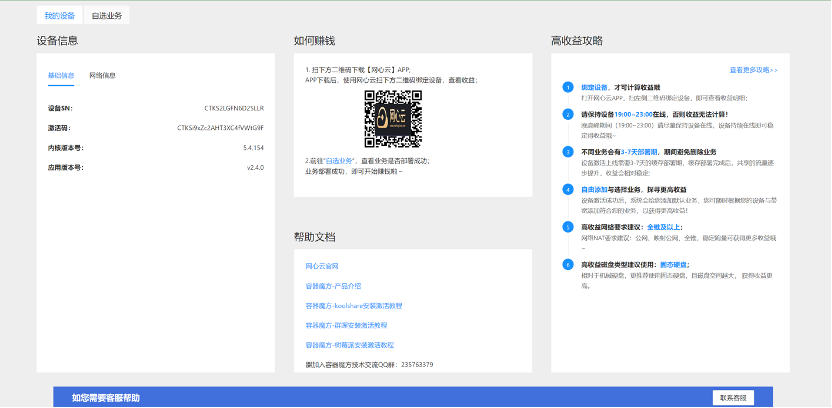Open the 网心云官网 link

(322, 266)
